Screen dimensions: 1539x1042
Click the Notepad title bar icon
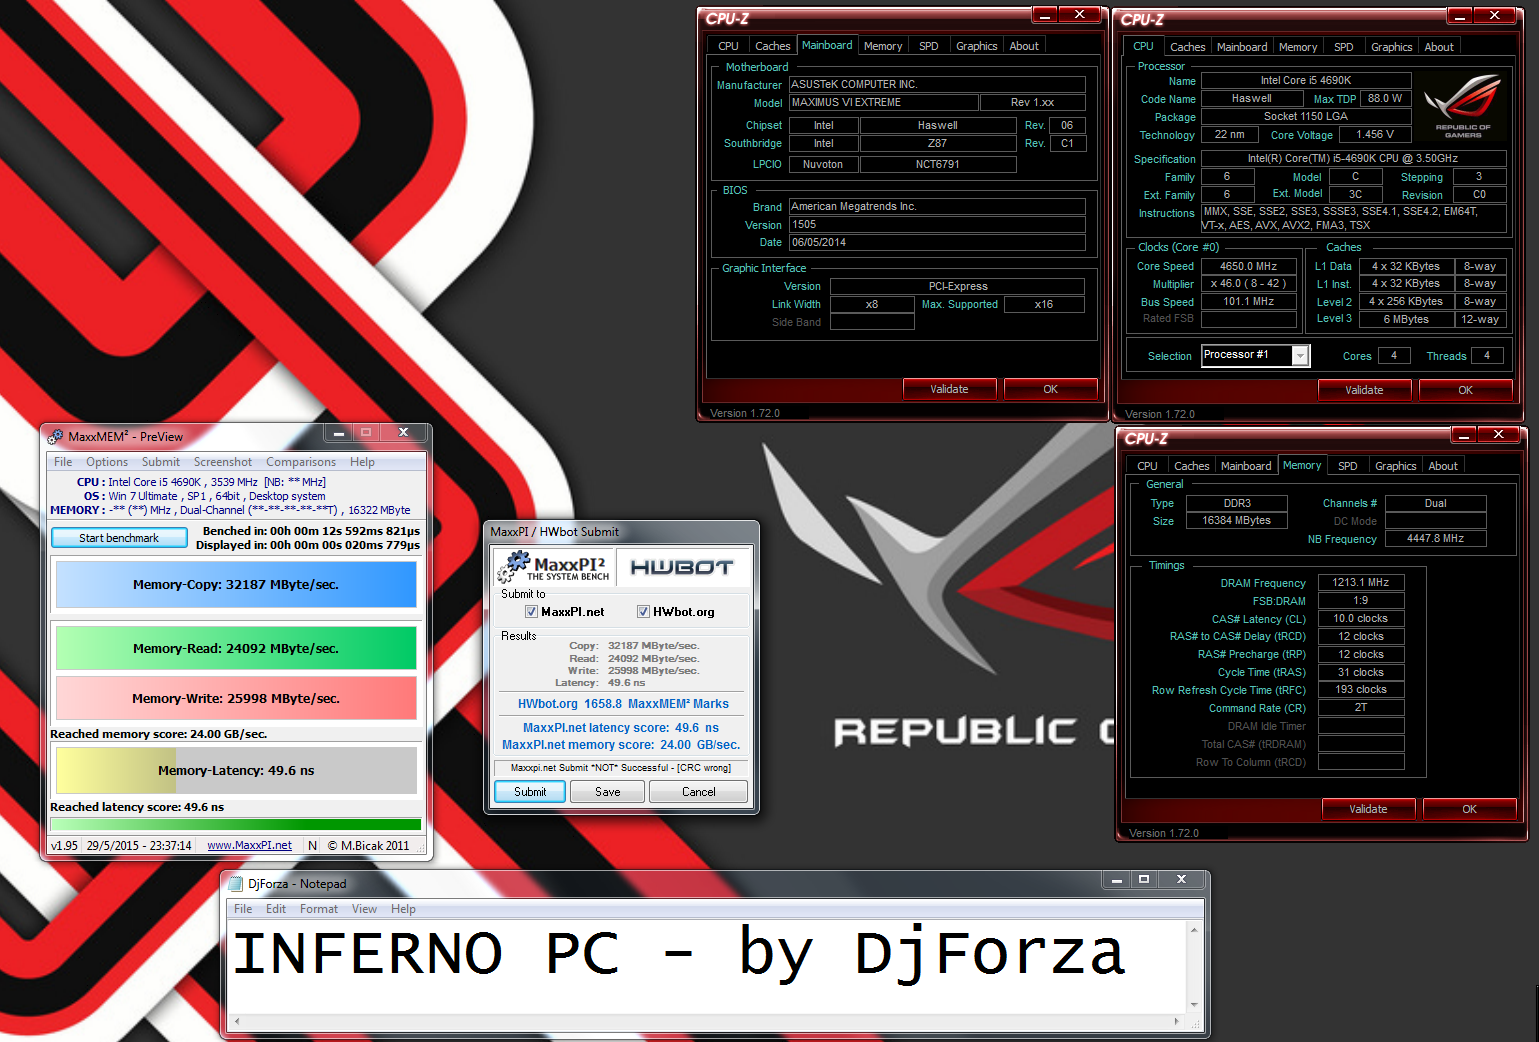click(x=236, y=883)
